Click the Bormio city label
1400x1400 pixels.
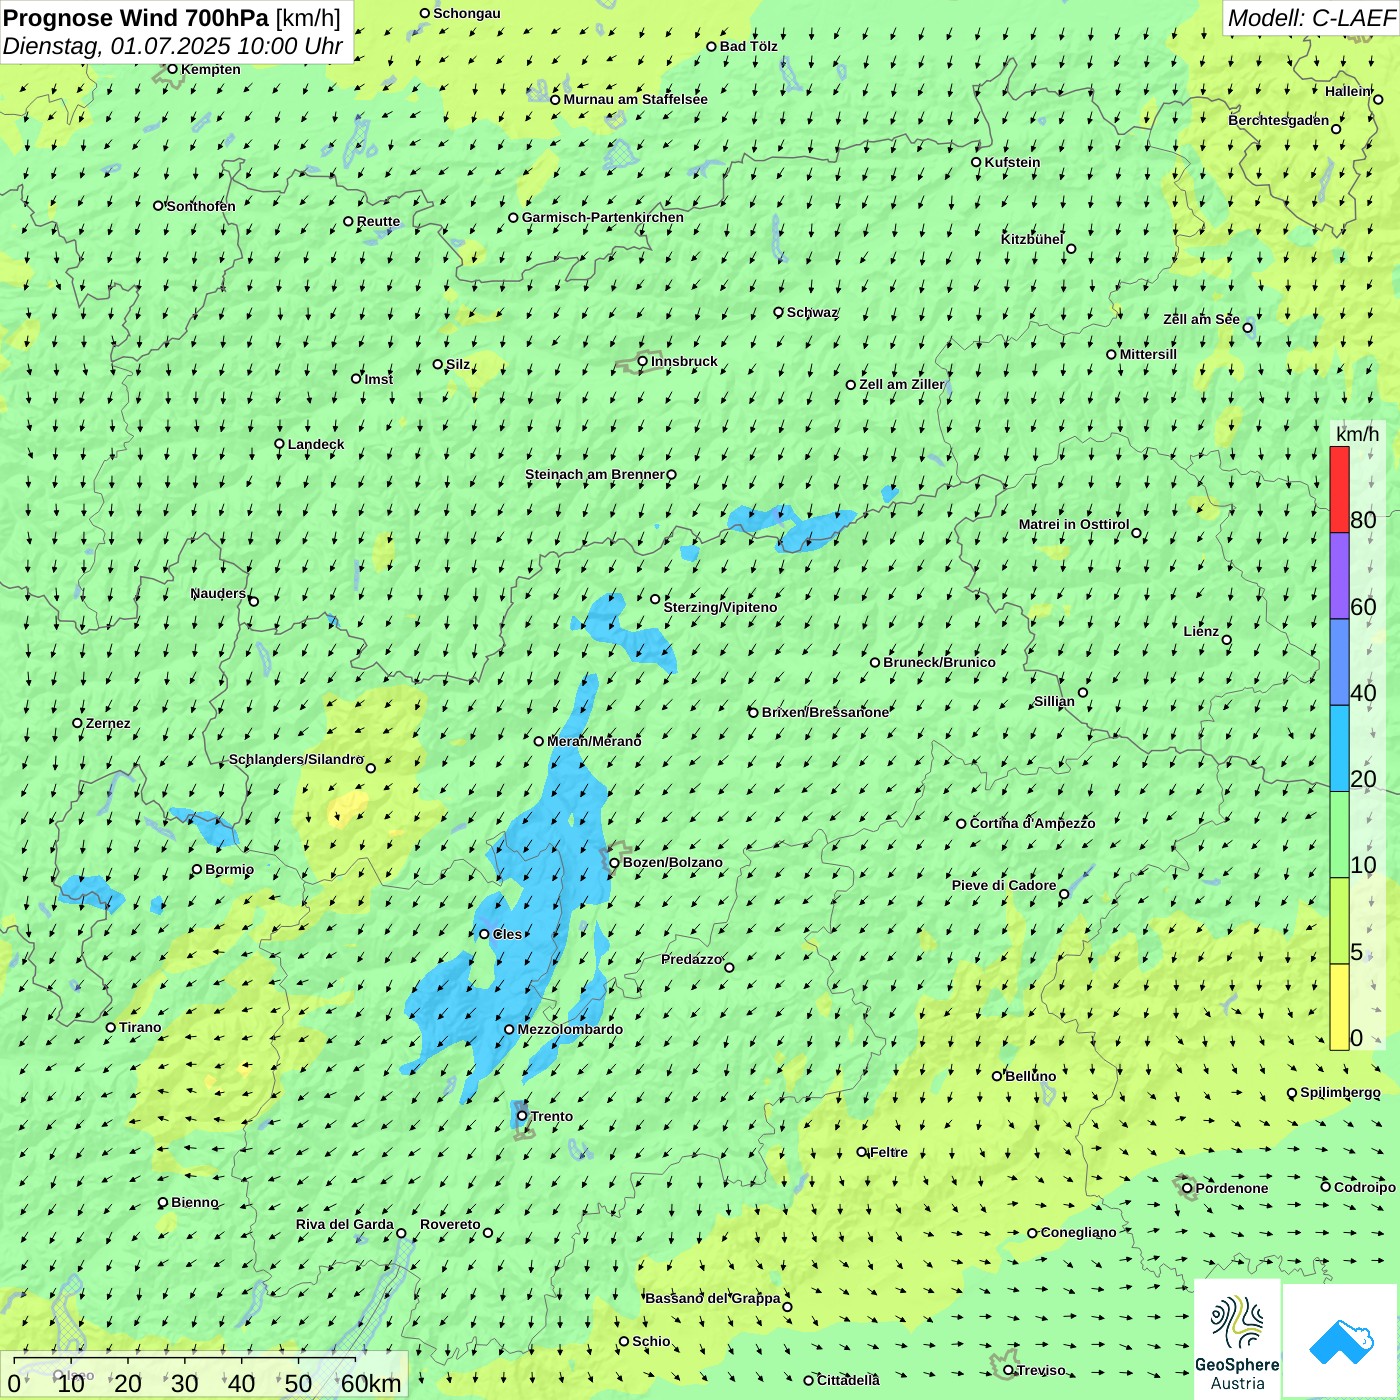pyautogui.click(x=229, y=869)
